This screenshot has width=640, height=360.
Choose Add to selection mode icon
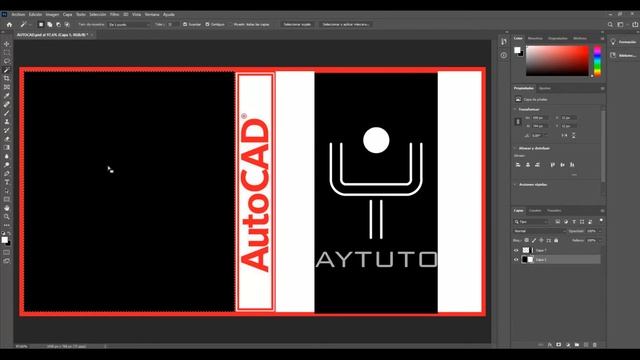49,24
